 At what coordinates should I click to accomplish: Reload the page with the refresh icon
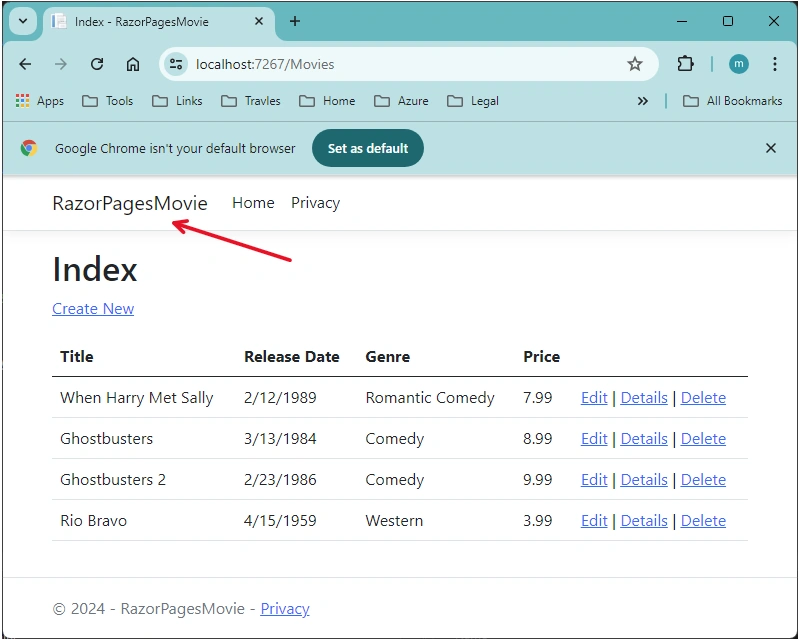(97, 64)
